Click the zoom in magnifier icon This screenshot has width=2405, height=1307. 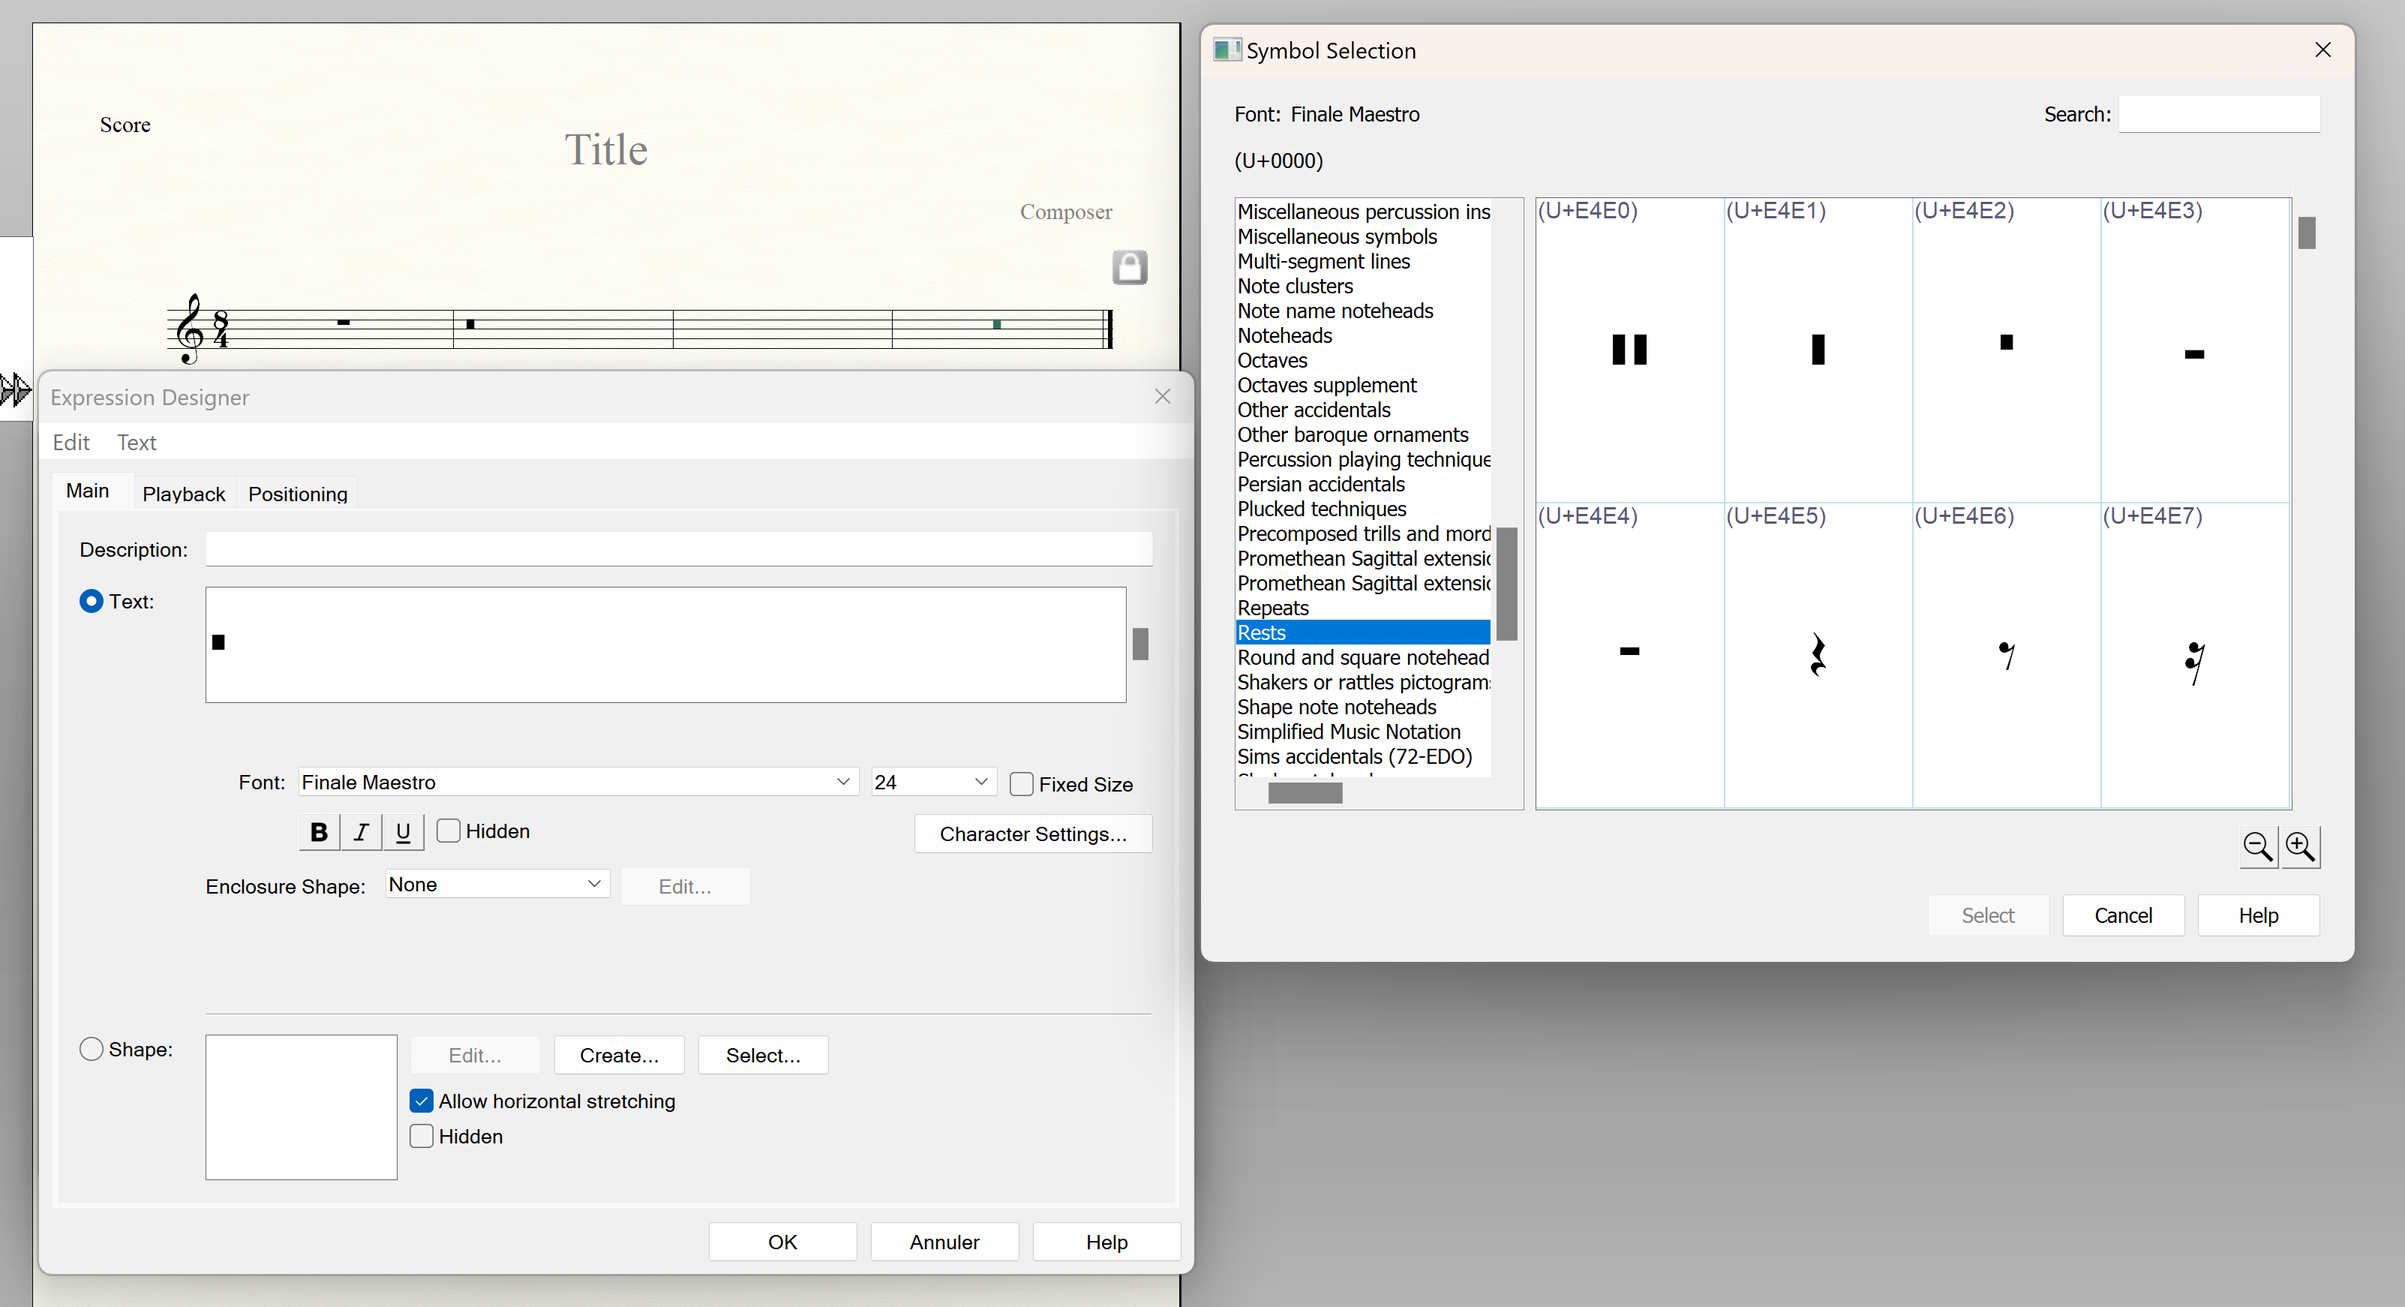[x=2300, y=847]
